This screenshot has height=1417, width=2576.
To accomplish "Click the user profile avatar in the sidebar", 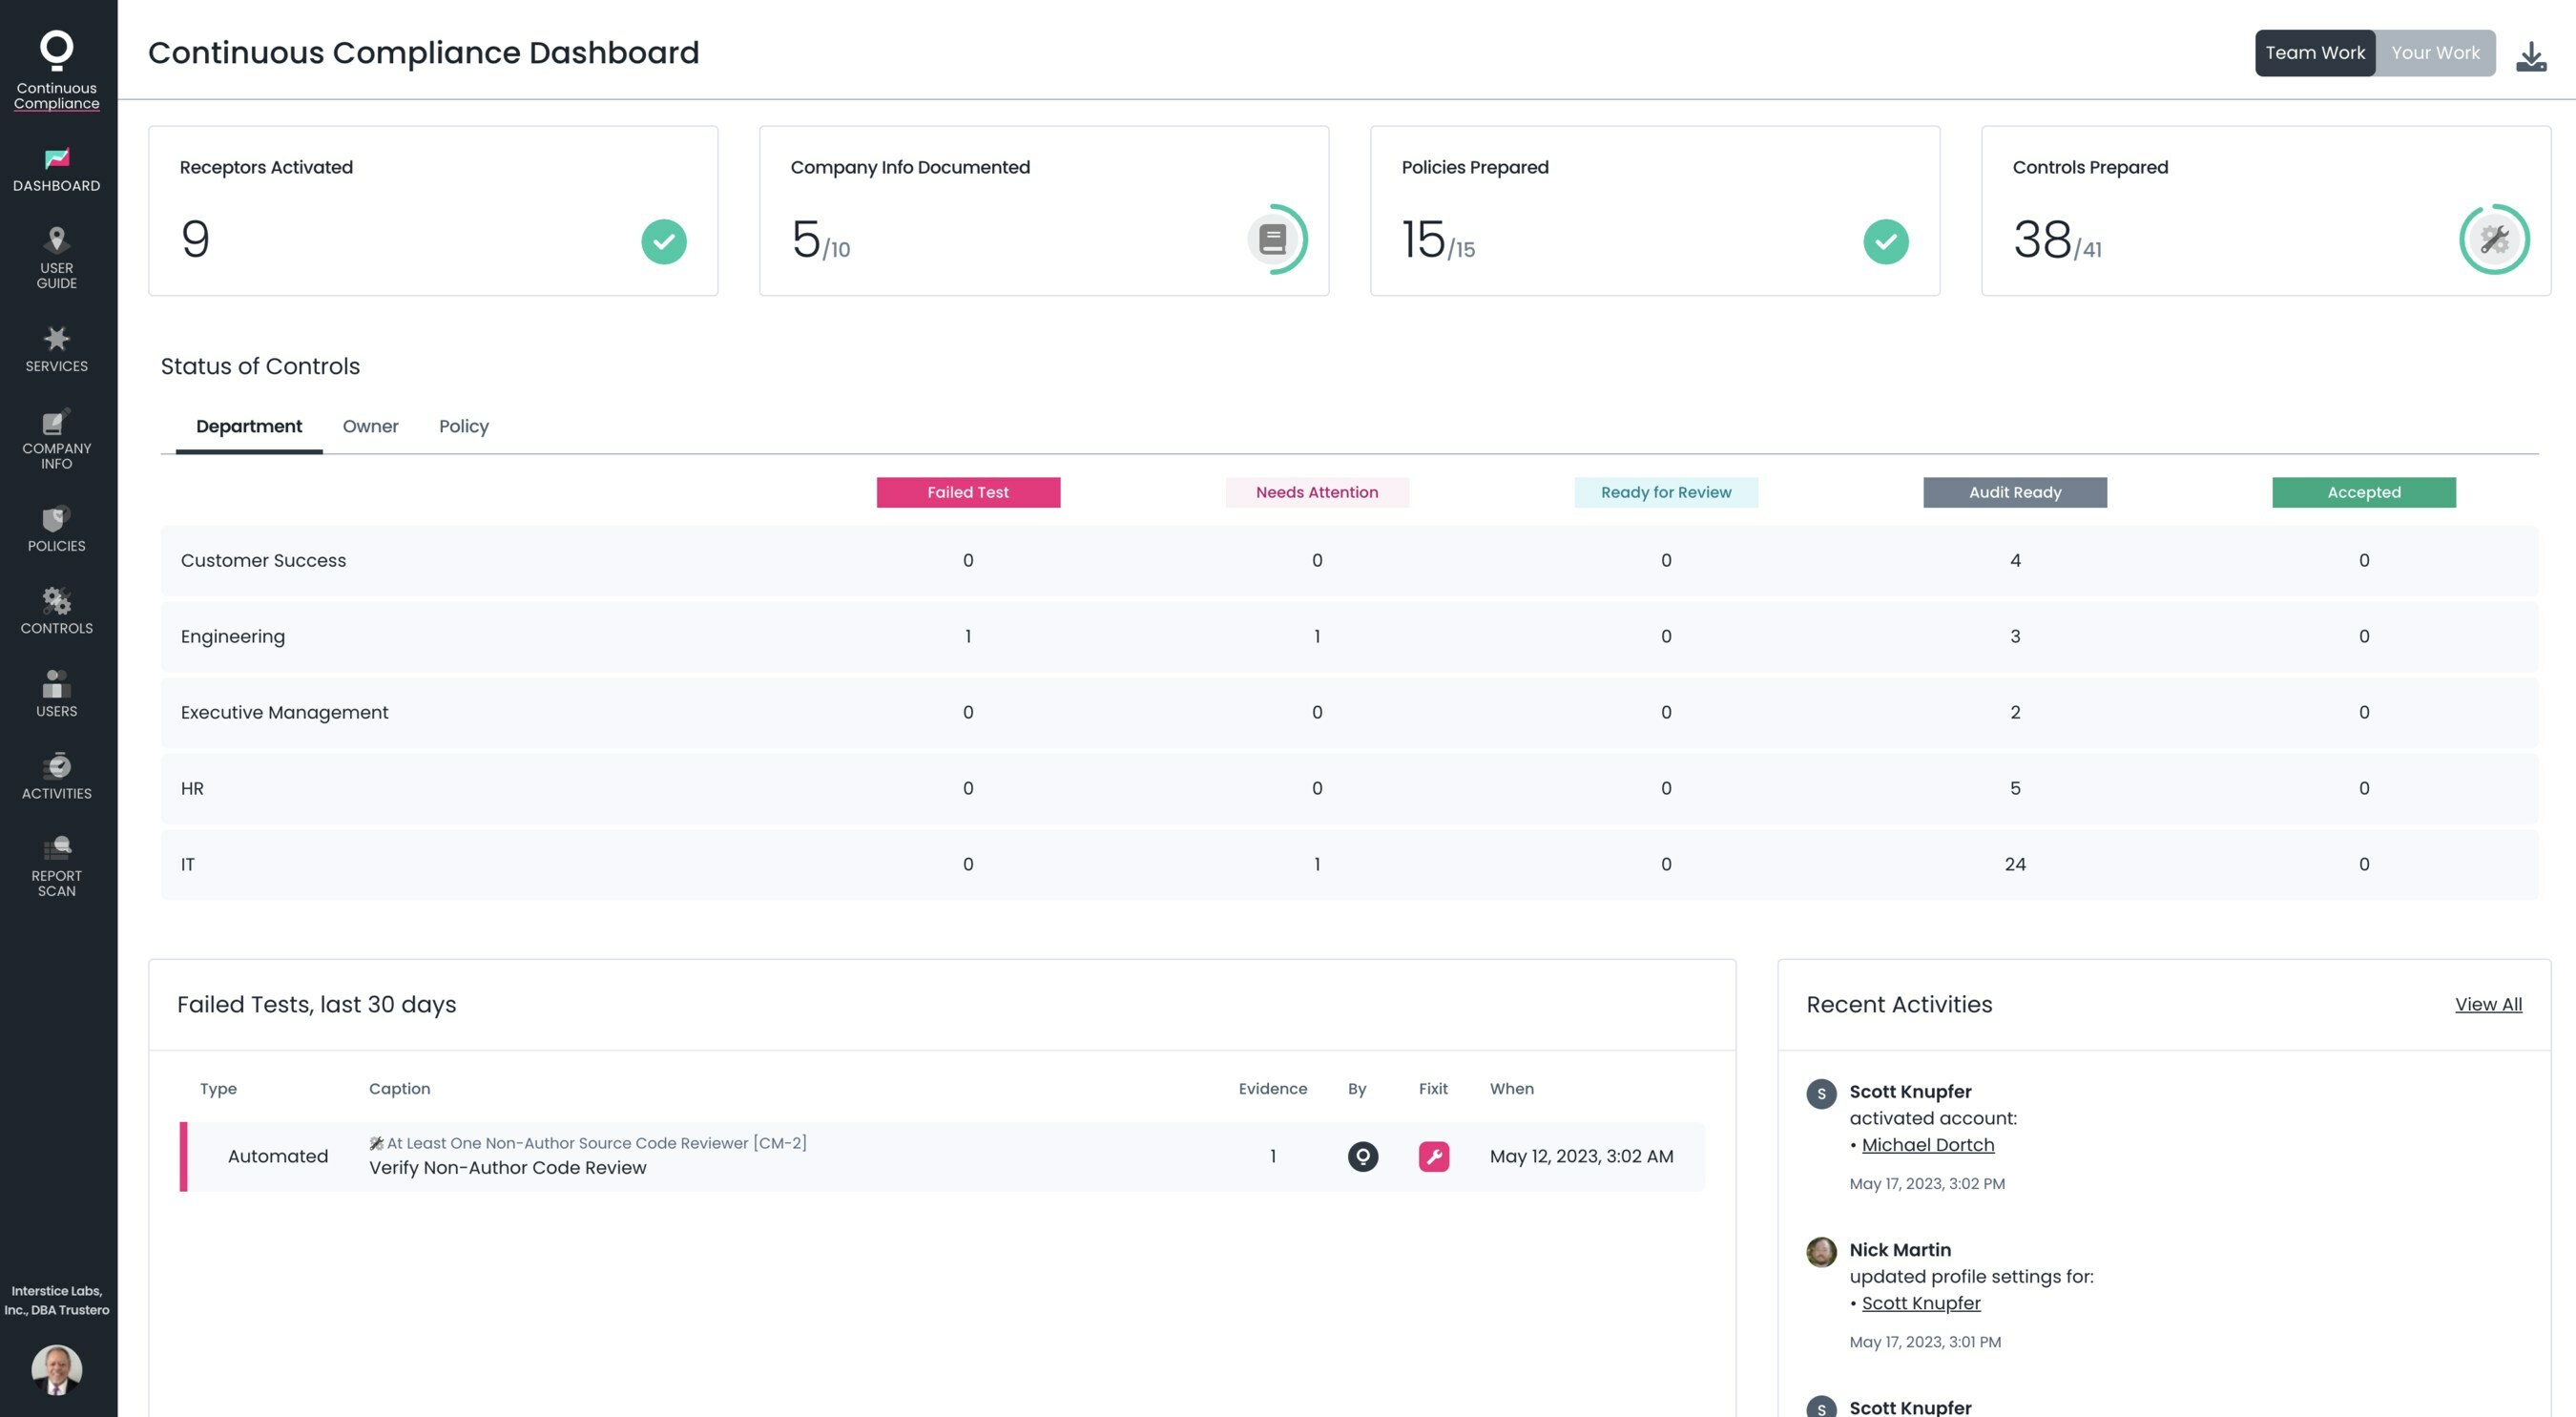I will point(57,1369).
